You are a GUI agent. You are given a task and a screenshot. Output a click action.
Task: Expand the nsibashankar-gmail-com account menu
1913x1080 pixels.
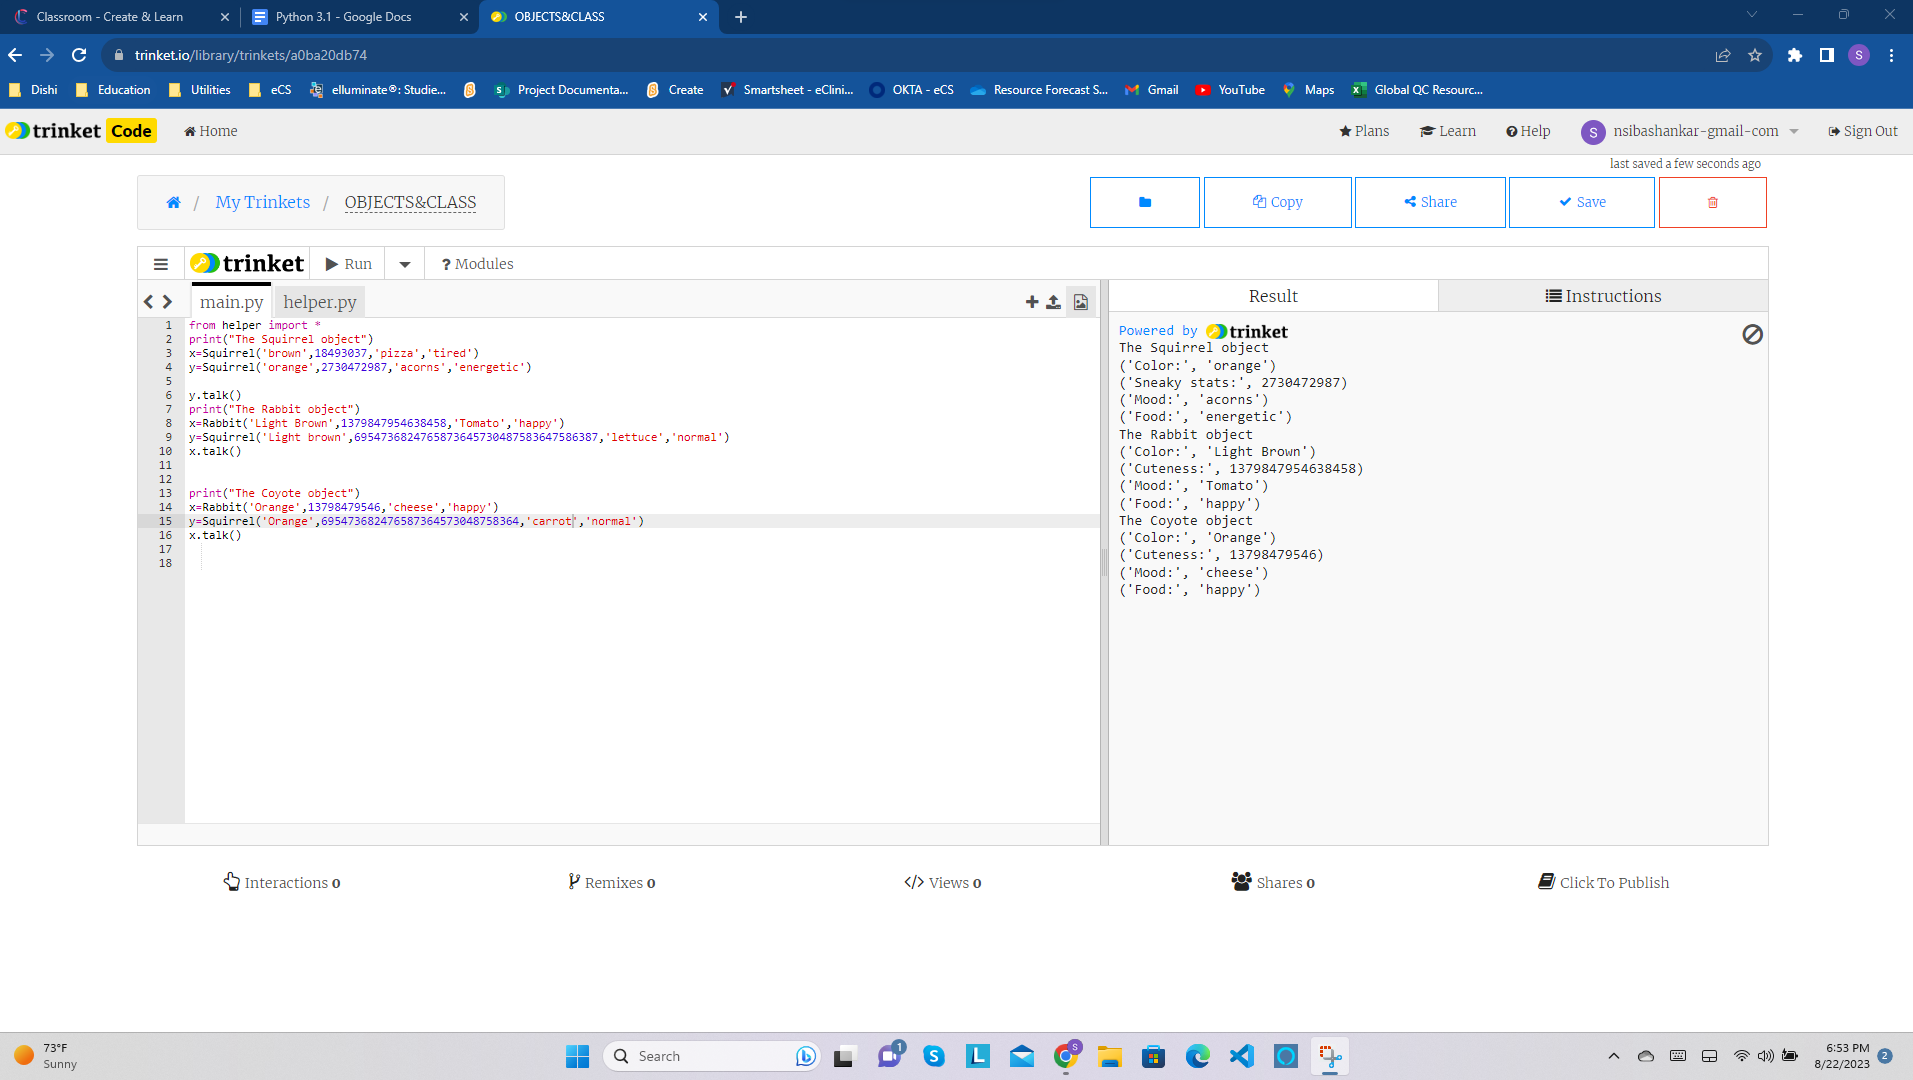(x=1690, y=132)
